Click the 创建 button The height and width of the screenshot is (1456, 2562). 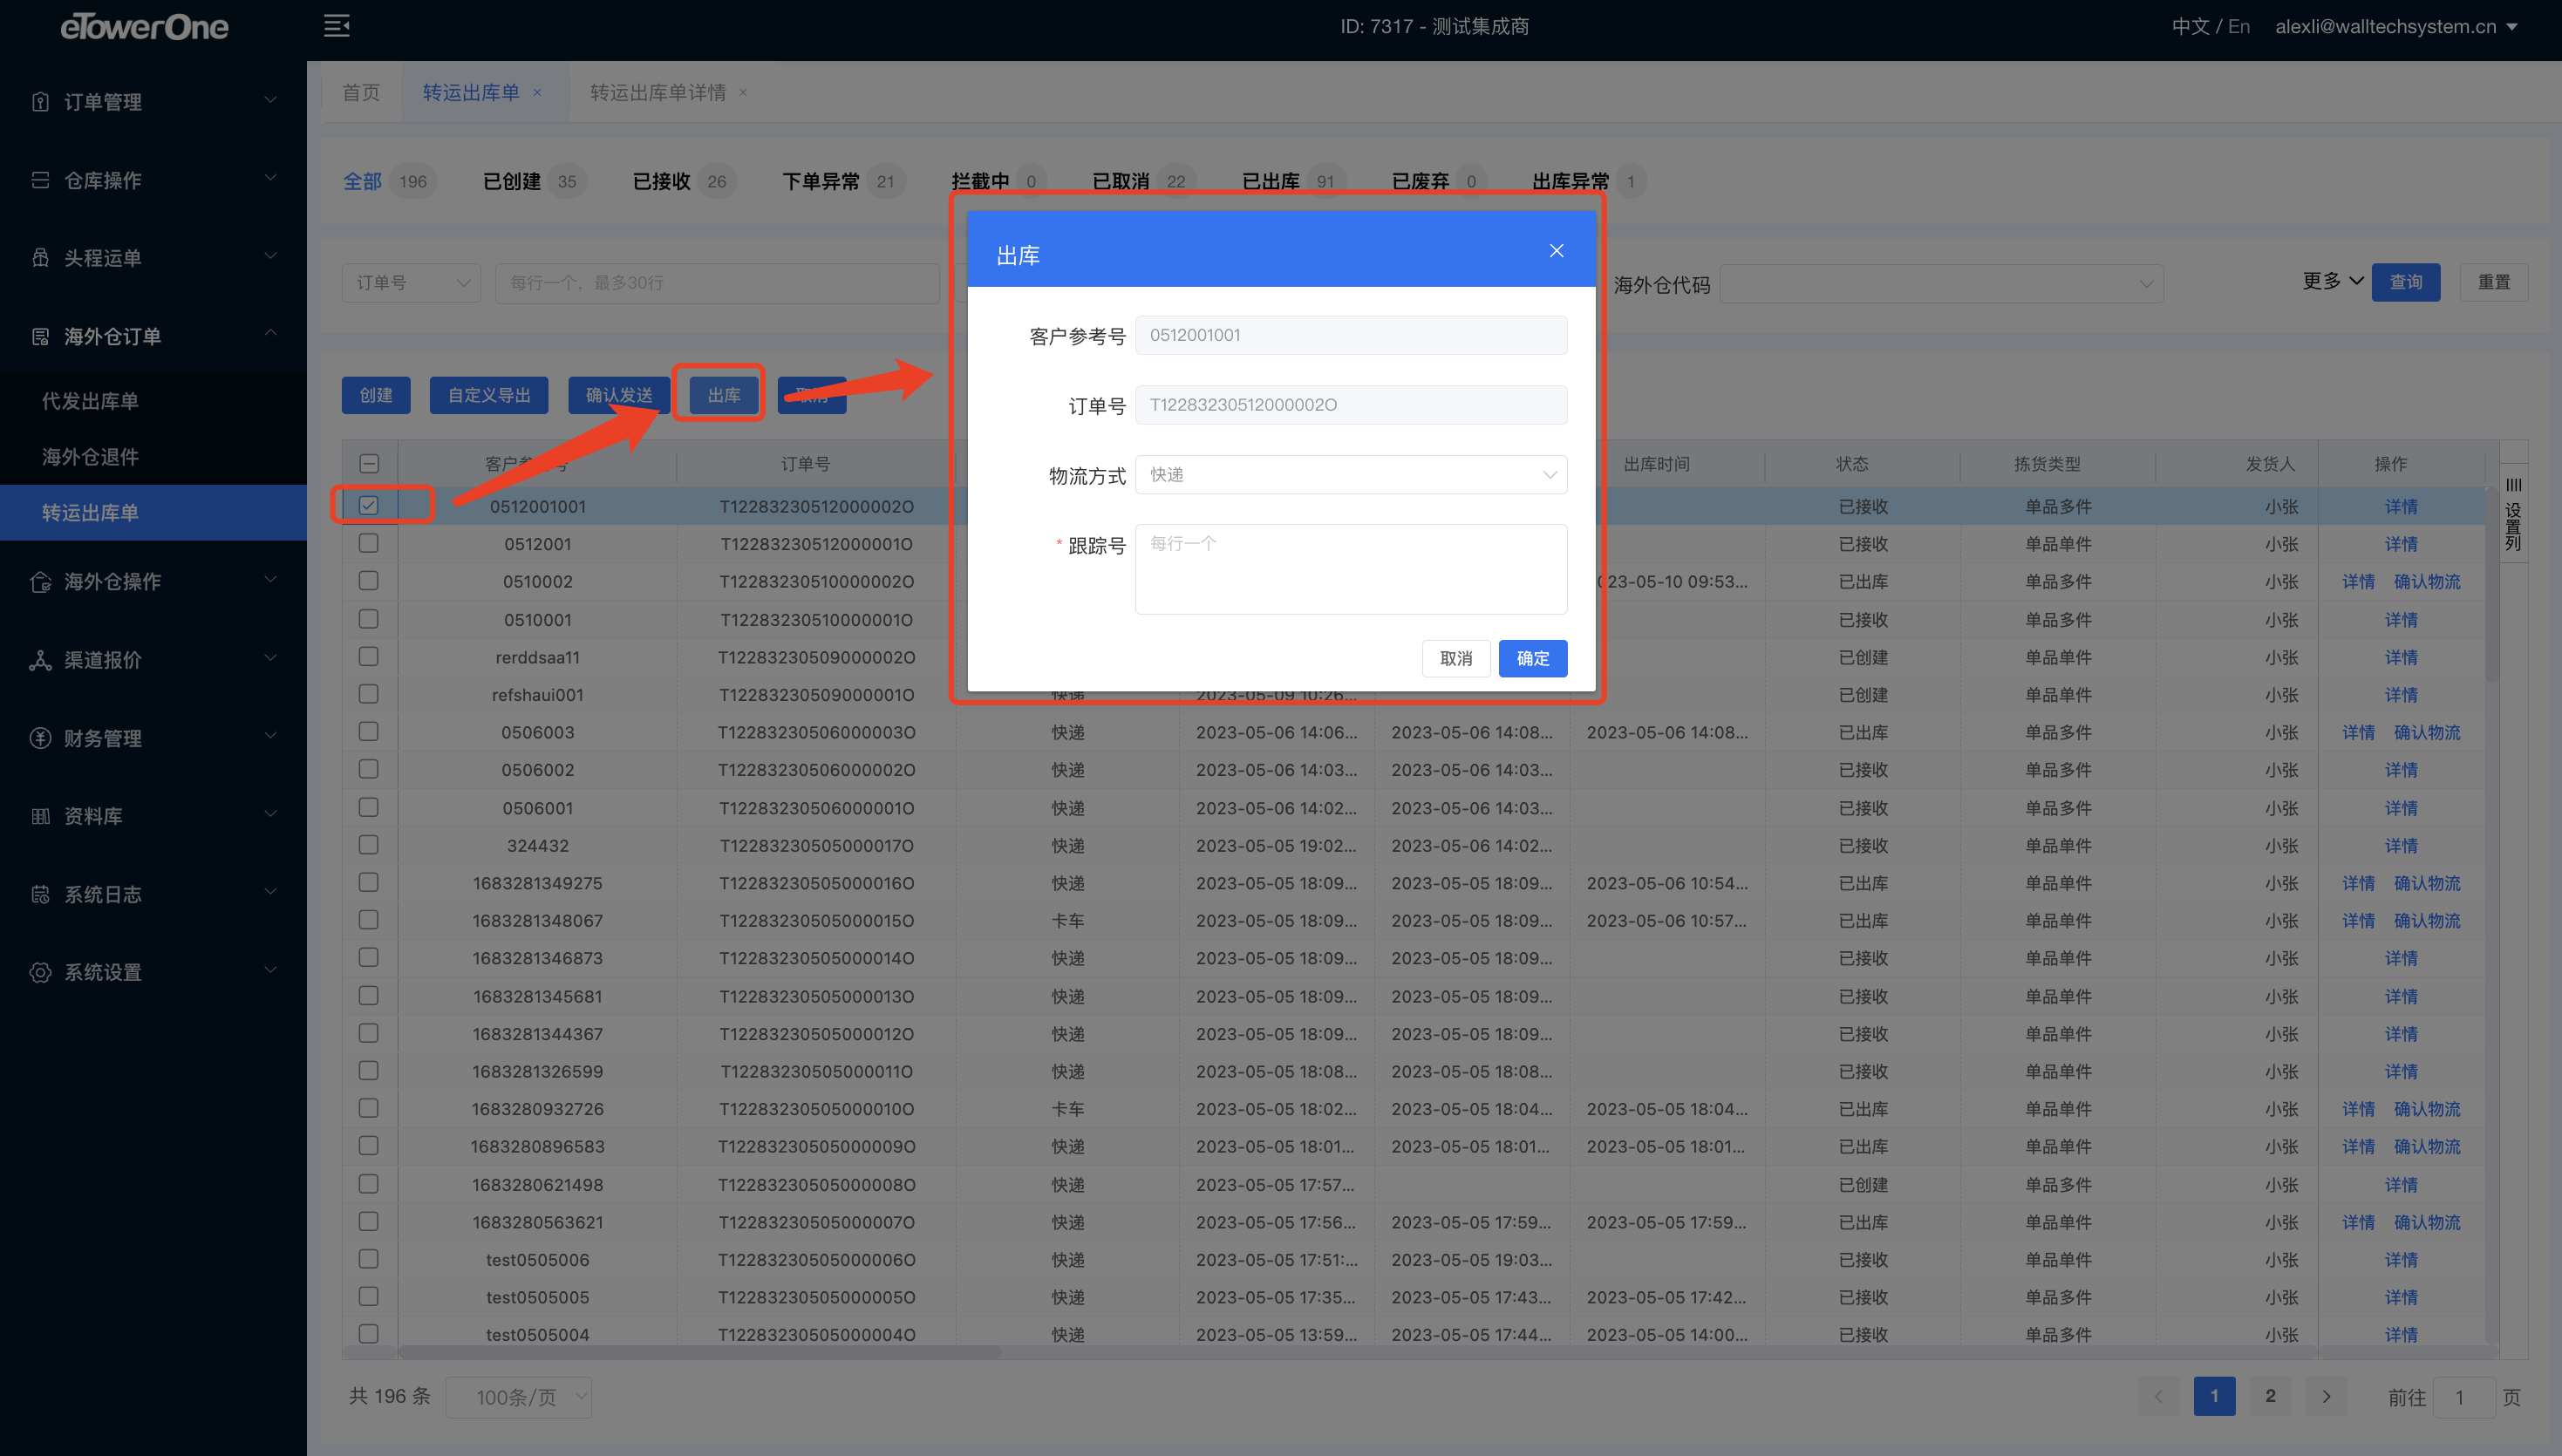pos(376,395)
